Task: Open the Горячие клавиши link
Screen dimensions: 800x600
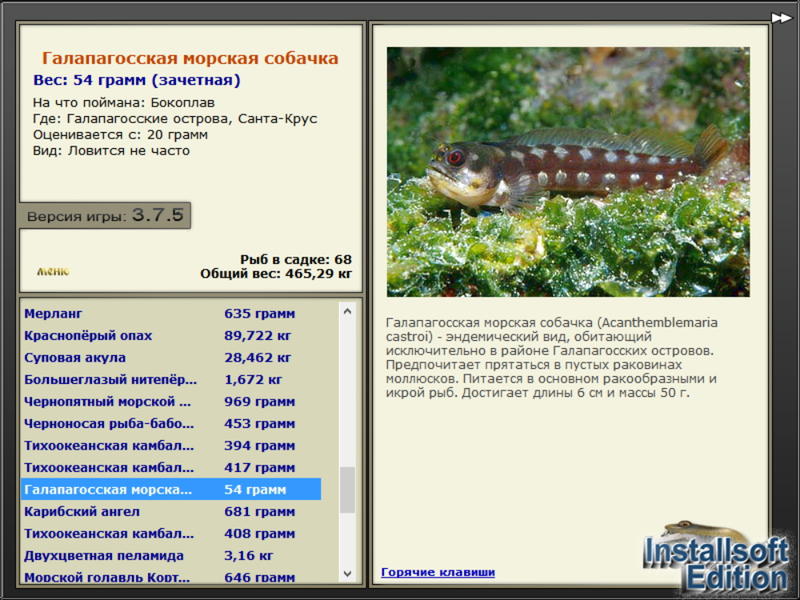Action: tap(438, 572)
